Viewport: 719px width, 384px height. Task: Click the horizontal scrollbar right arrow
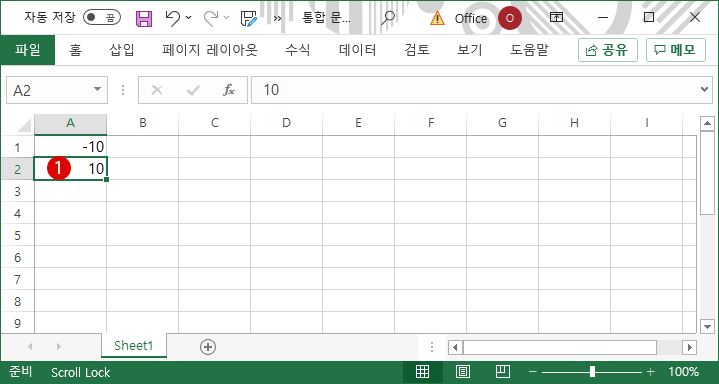click(689, 347)
